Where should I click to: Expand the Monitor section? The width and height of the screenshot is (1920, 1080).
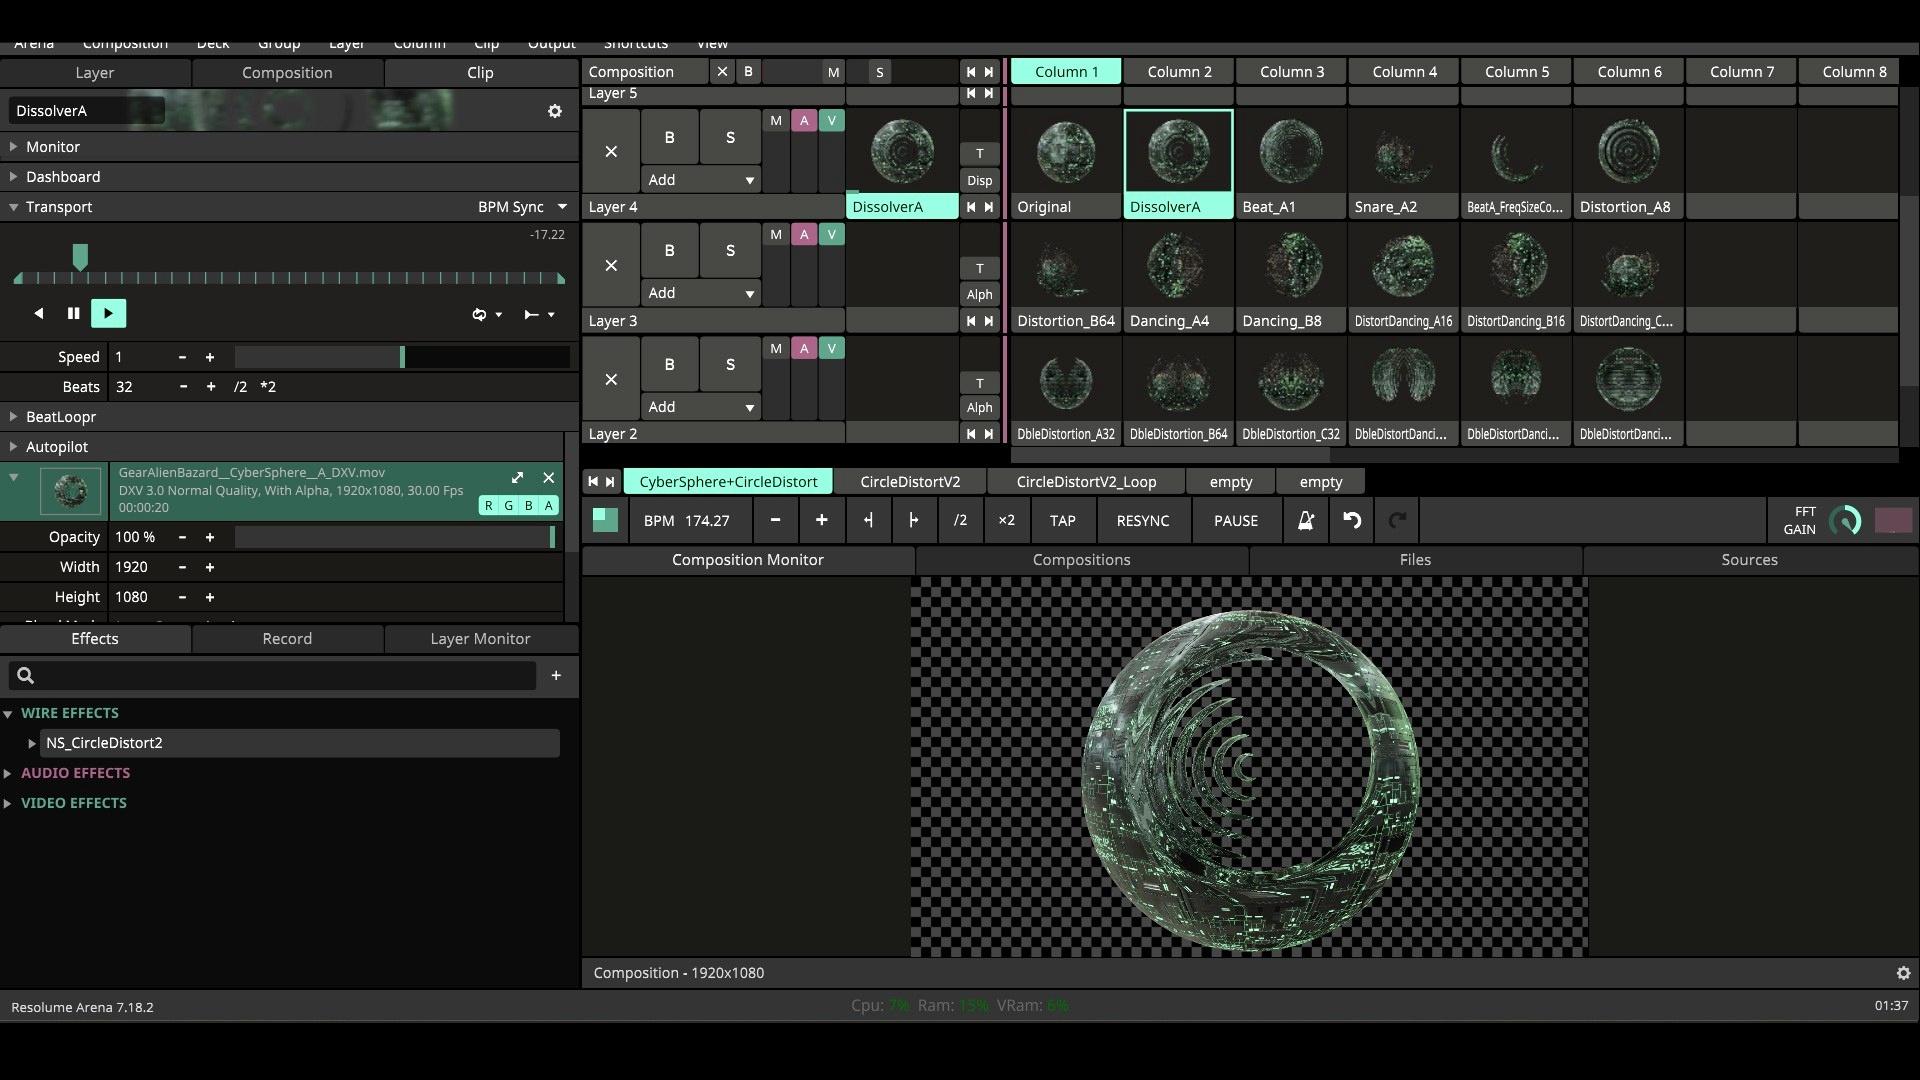tap(14, 147)
